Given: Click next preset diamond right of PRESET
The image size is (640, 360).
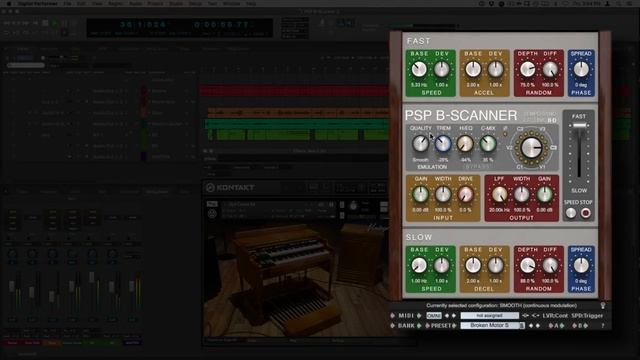Looking at the screenshot, I should (454, 326).
